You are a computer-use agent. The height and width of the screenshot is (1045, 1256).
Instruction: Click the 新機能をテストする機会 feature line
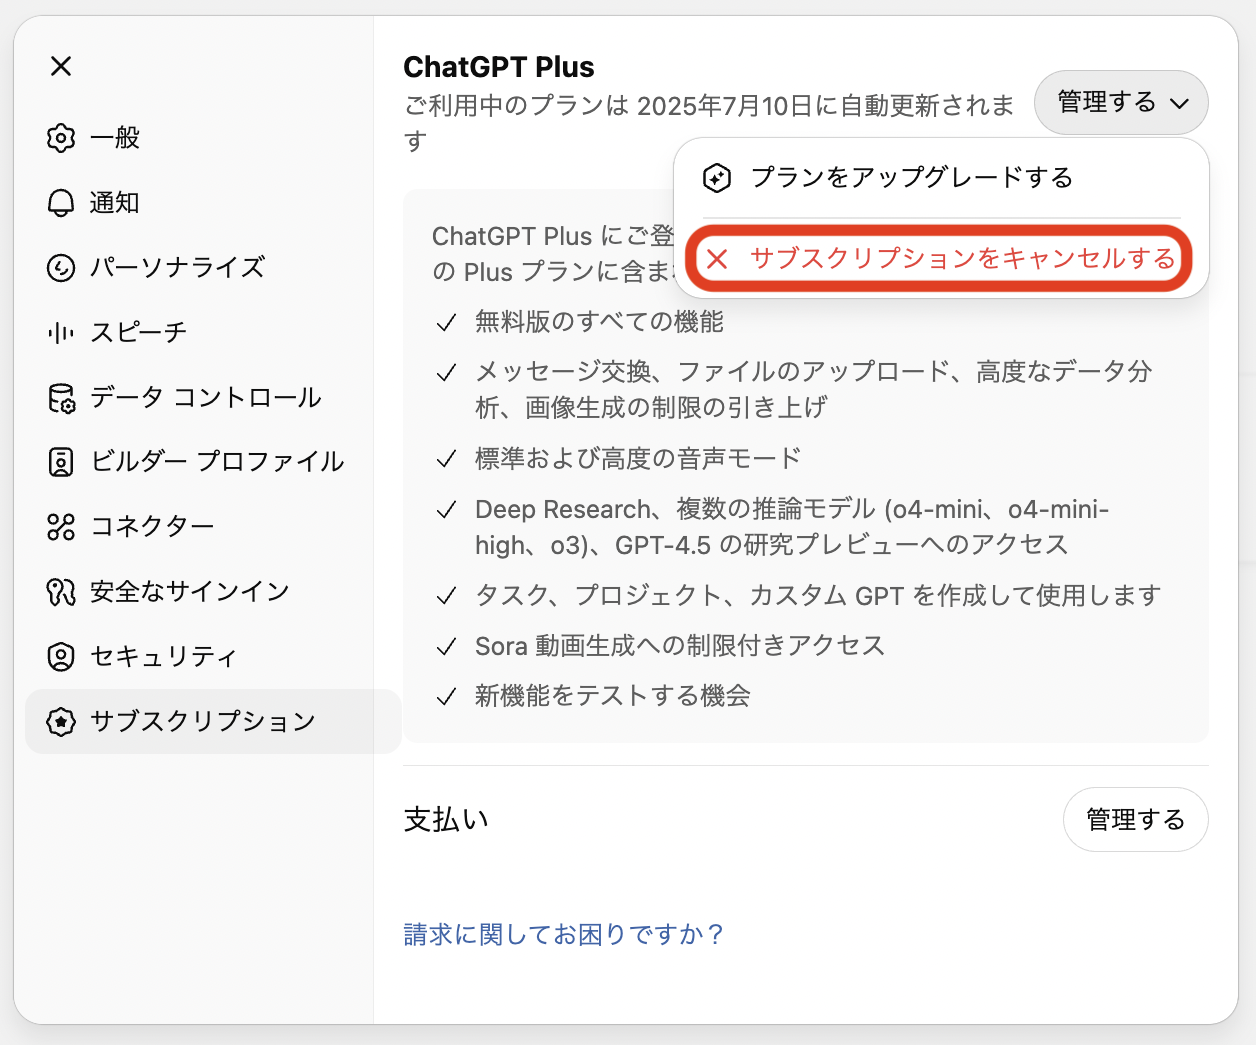[x=613, y=696]
